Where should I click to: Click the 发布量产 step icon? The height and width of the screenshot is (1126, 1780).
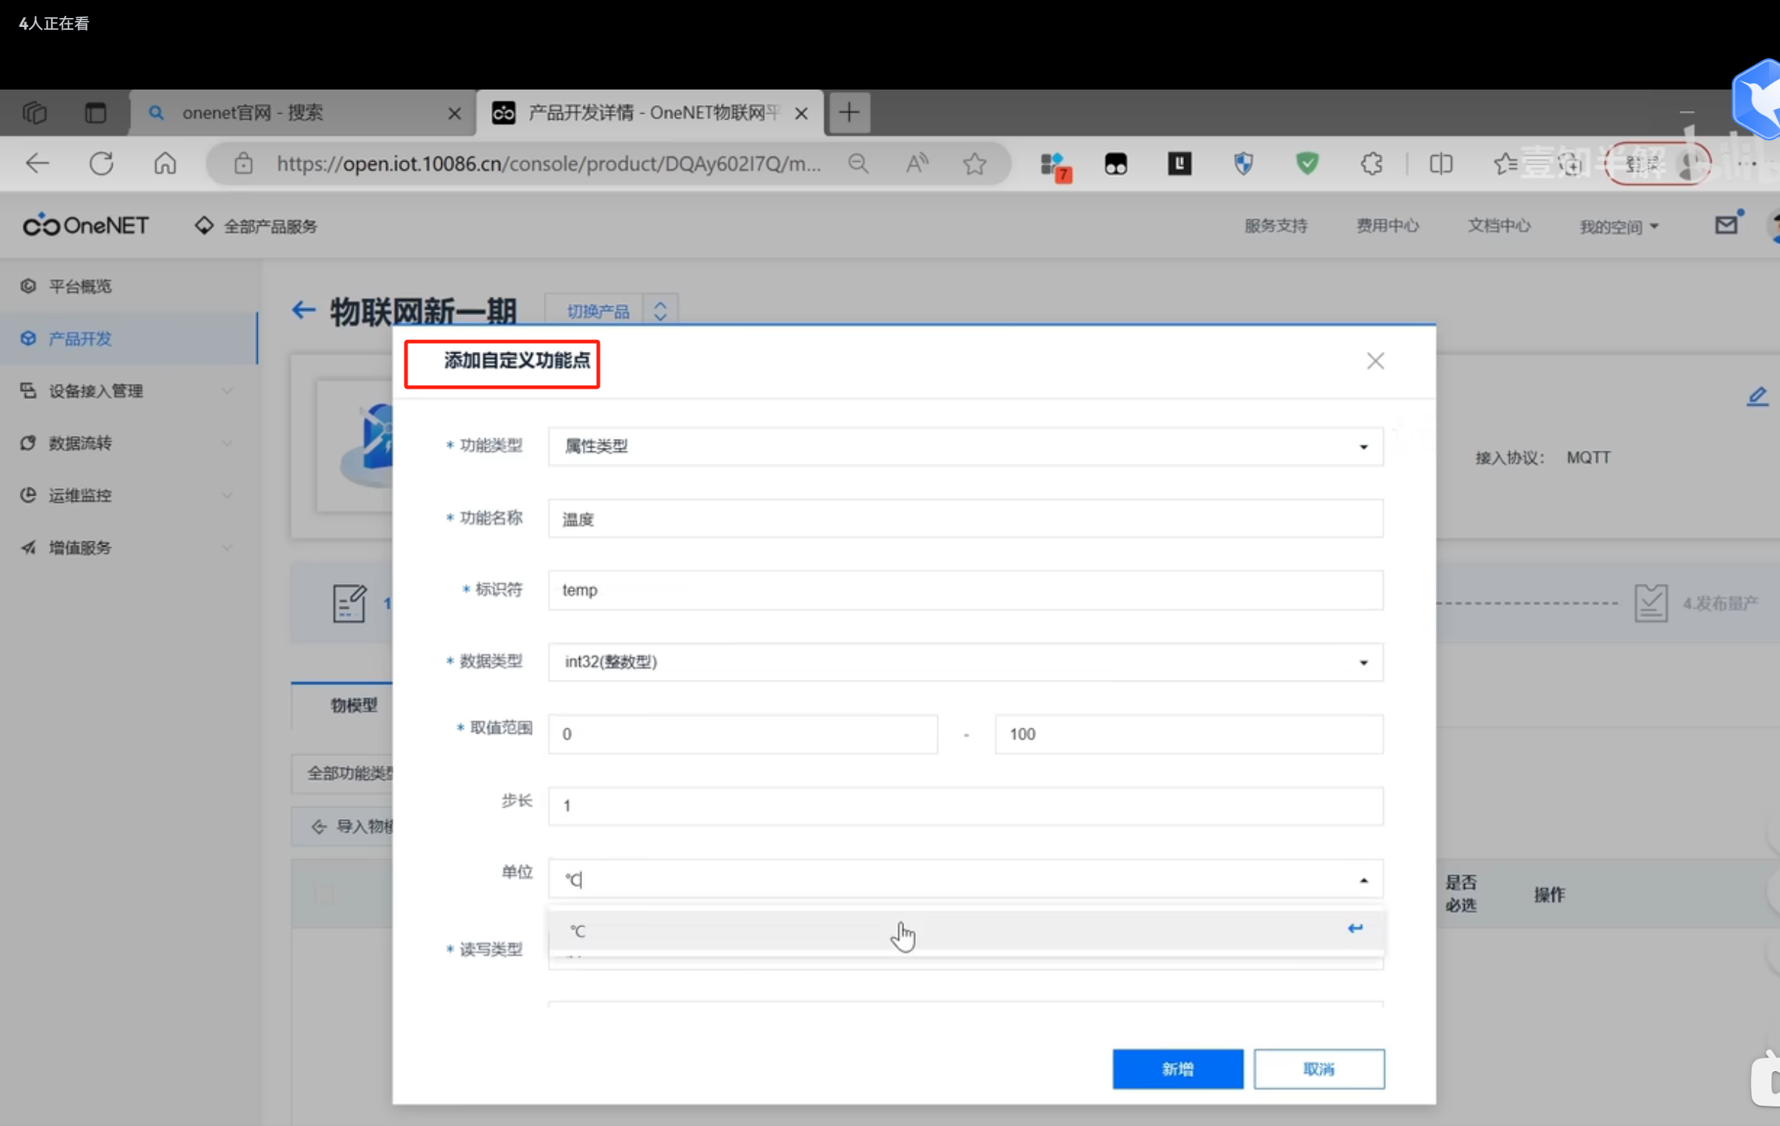[1651, 602]
